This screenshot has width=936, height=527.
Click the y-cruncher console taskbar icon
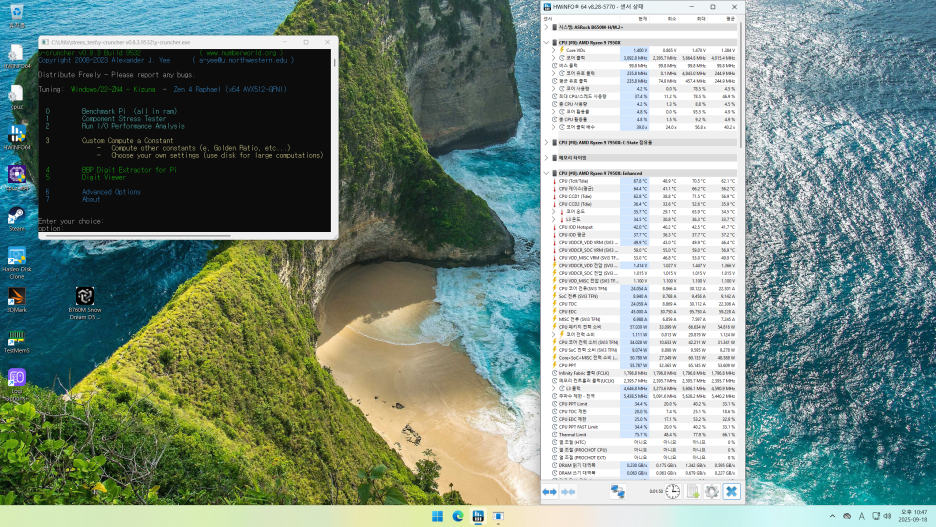tap(498, 516)
